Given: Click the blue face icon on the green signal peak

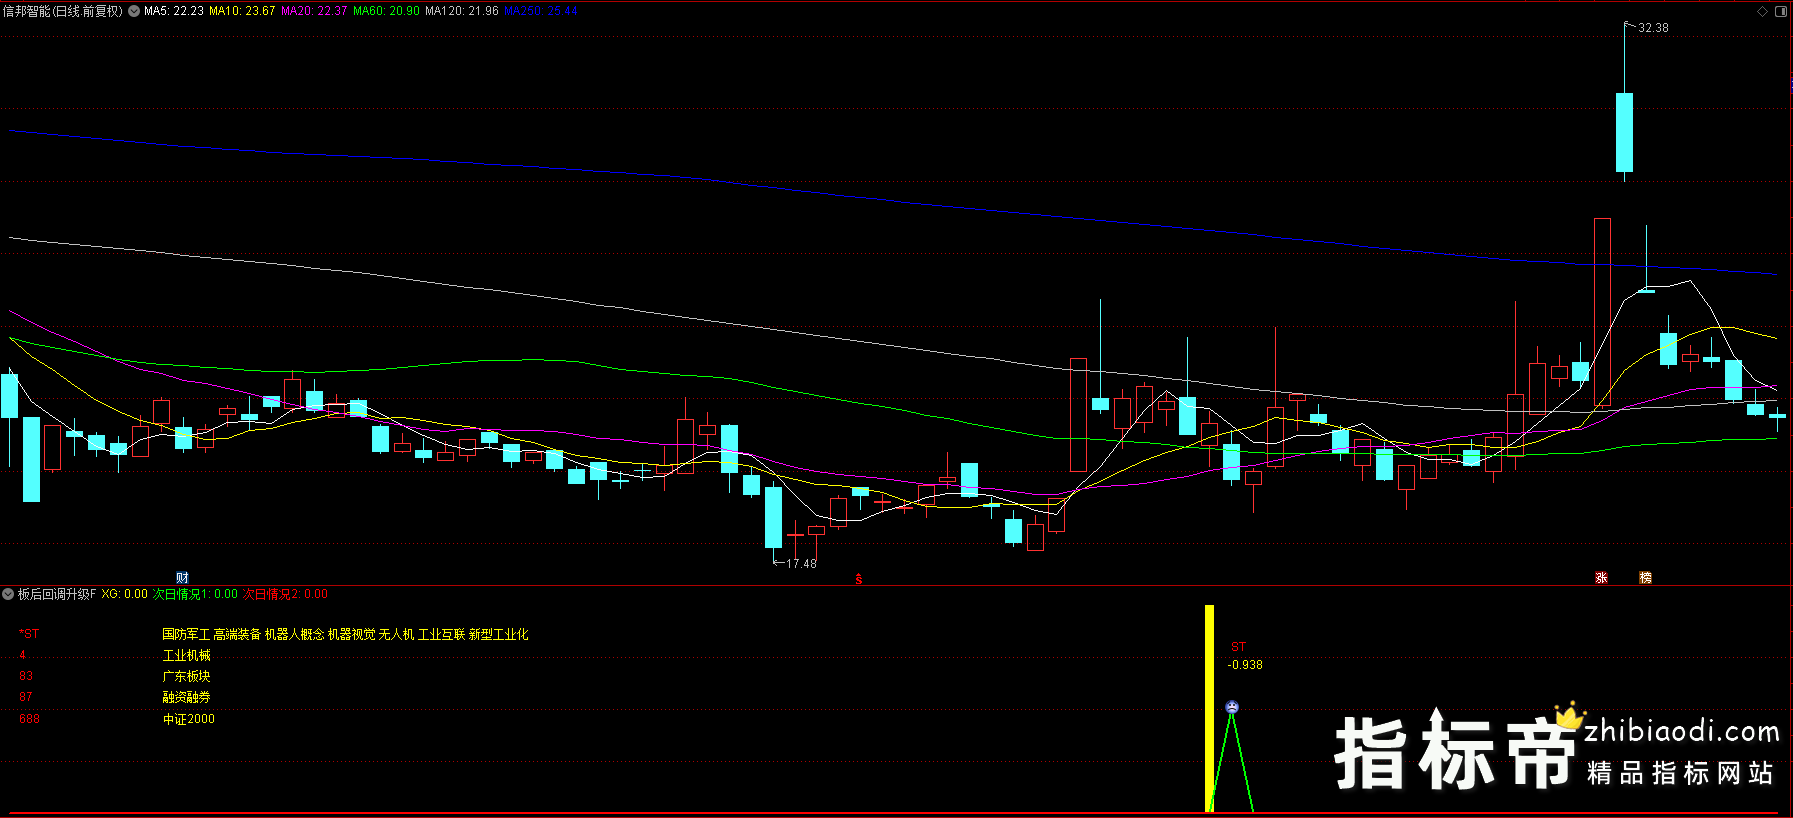Looking at the screenshot, I should tap(1232, 707).
